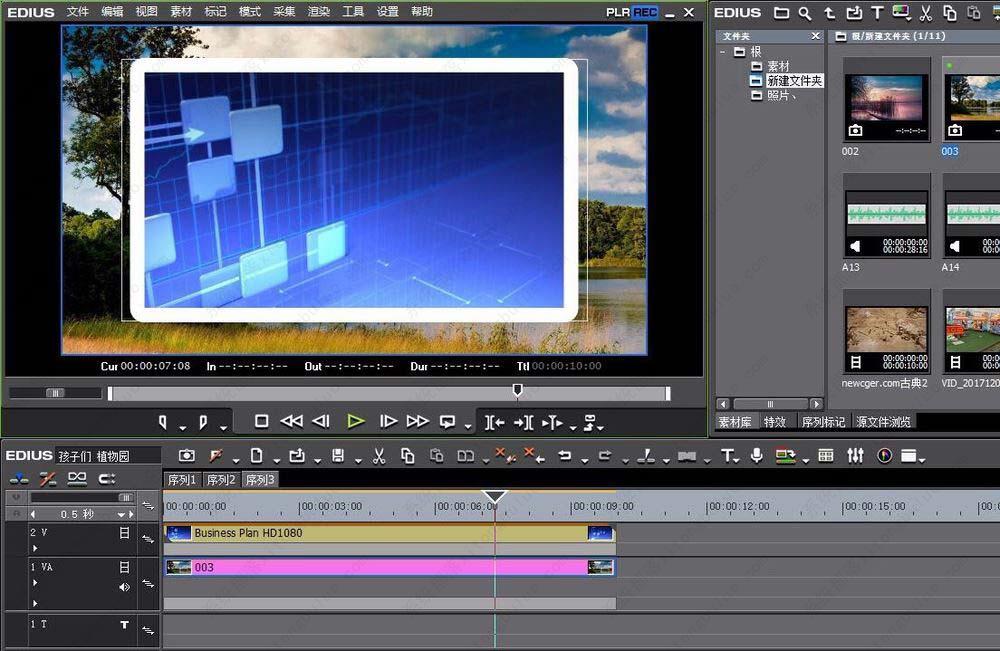Expand track 2 V with its triangle

[x=35, y=548]
